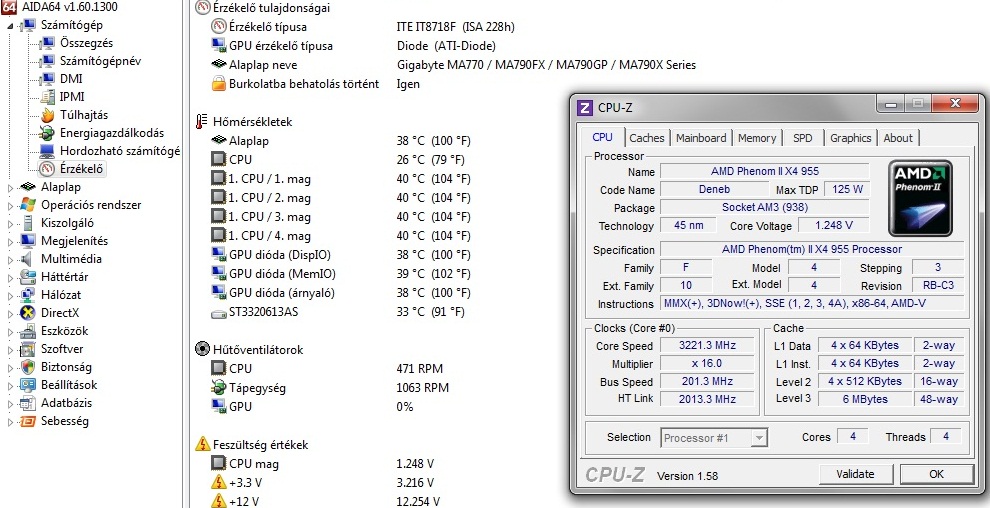Click the Validate button in CPU-Z
Image resolution: width=990 pixels, height=508 pixels.
(x=855, y=475)
